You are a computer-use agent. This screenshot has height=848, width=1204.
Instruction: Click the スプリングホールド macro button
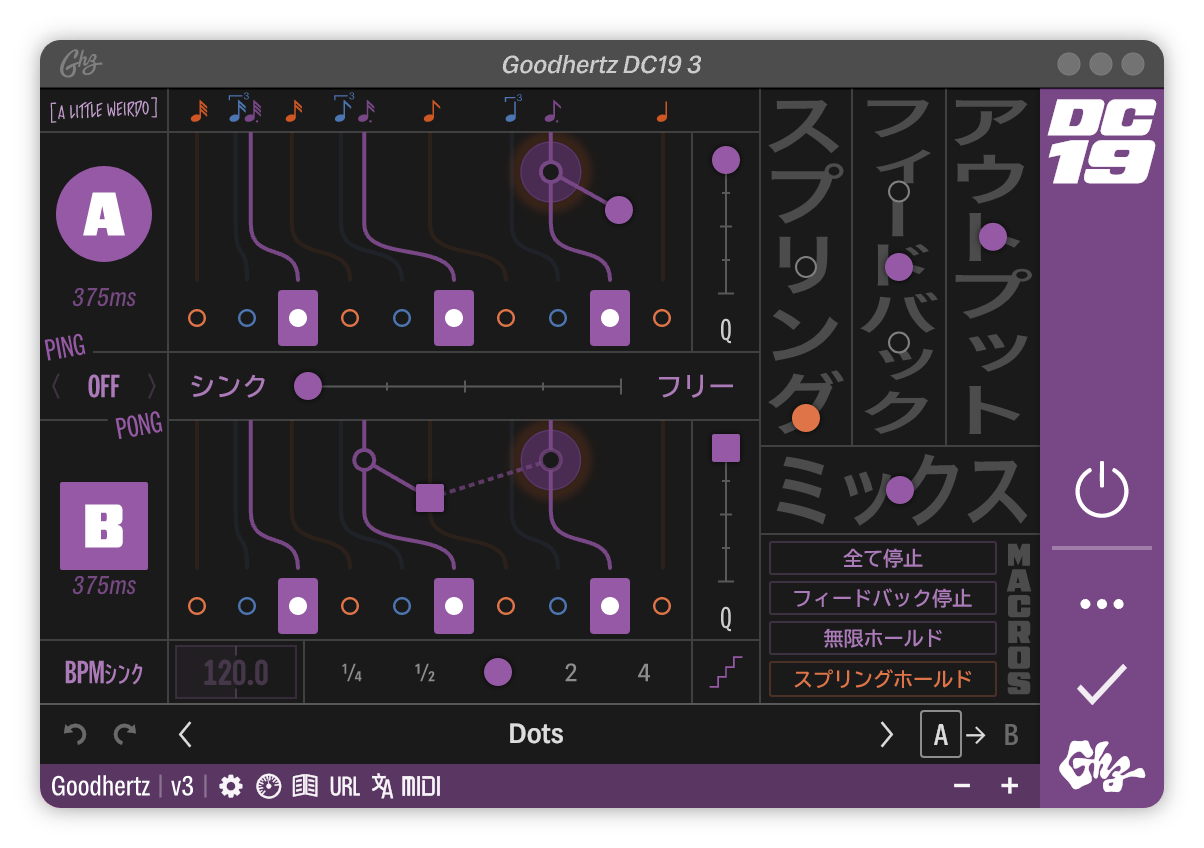coord(883,679)
